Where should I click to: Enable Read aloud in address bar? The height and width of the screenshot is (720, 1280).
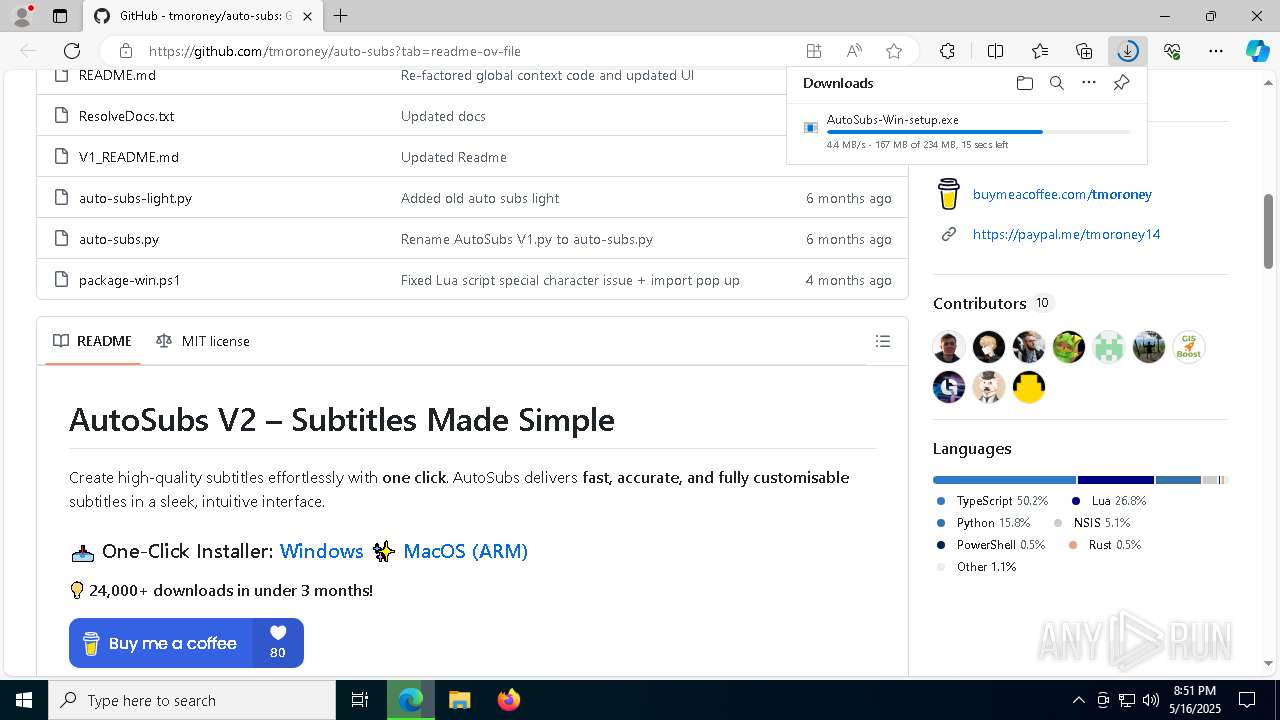854,51
